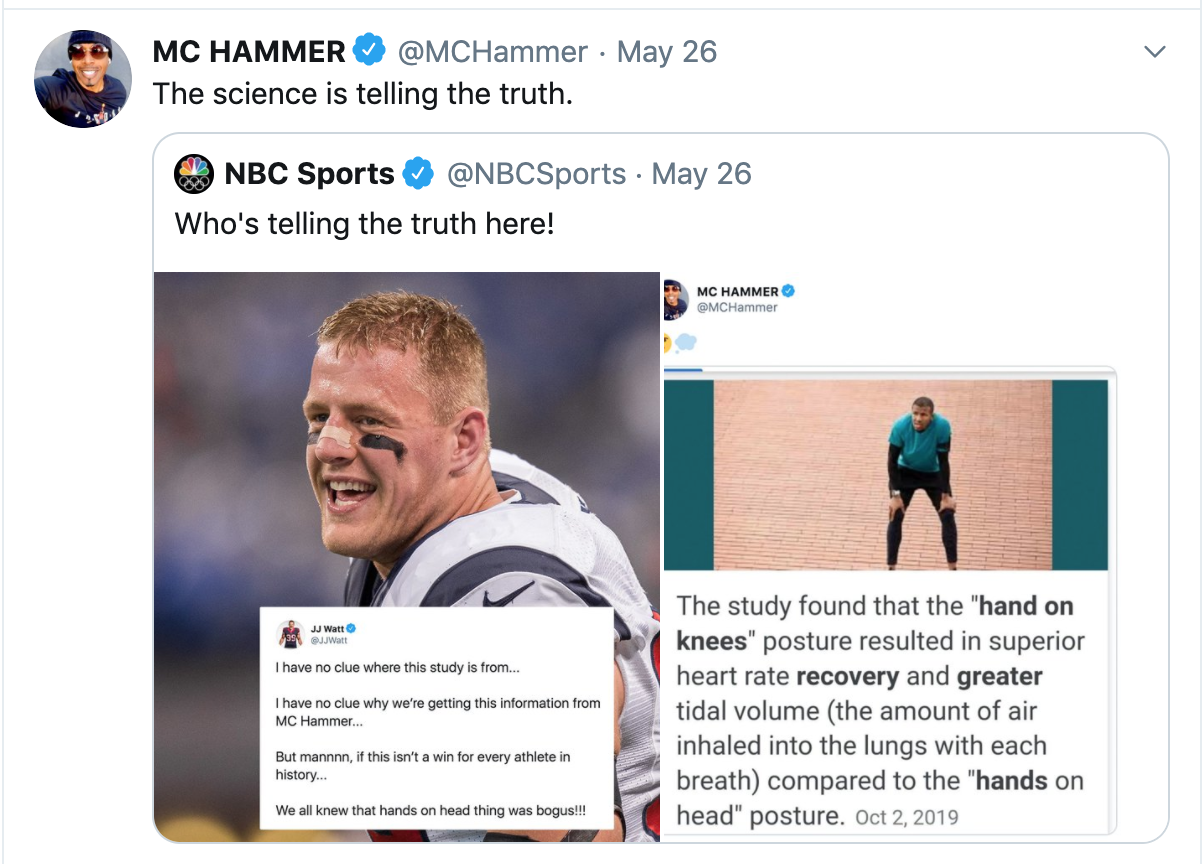Click the NBC Sports peacock logo avatar
Image resolution: width=1204 pixels, height=864 pixels.
194,174
